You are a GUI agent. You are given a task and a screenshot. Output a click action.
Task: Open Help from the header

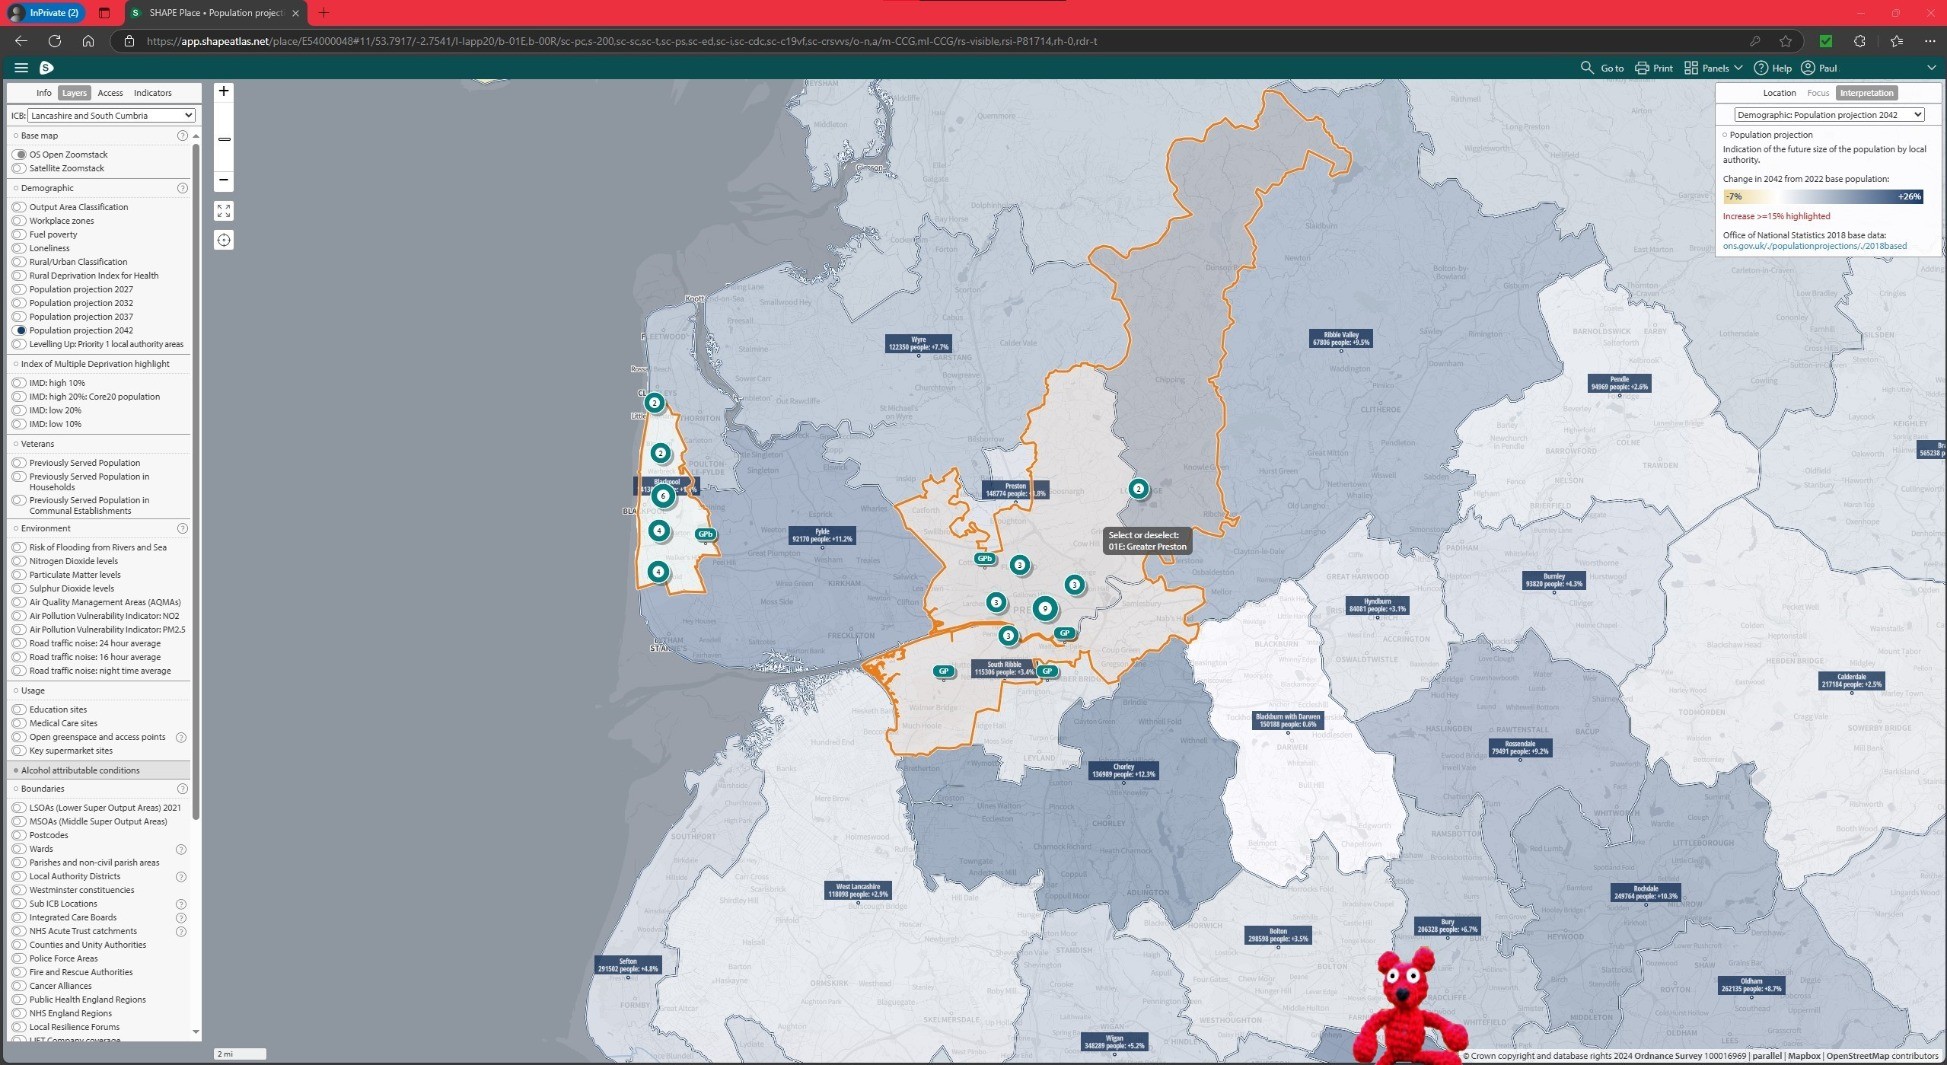pyautogui.click(x=1773, y=68)
